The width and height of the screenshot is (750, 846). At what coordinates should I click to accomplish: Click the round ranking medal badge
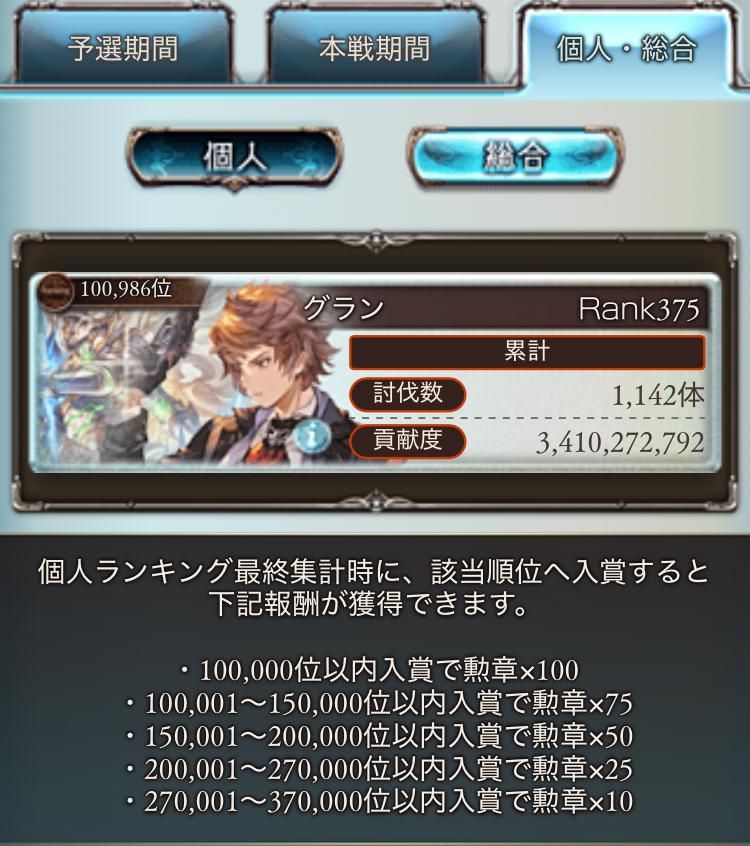(x=55, y=291)
